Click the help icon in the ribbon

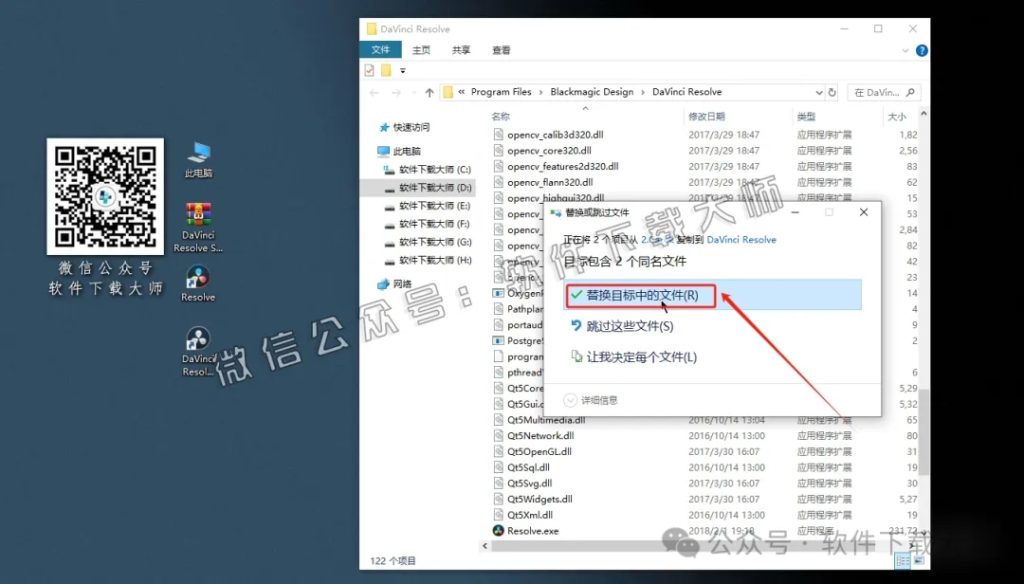pos(920,50)
